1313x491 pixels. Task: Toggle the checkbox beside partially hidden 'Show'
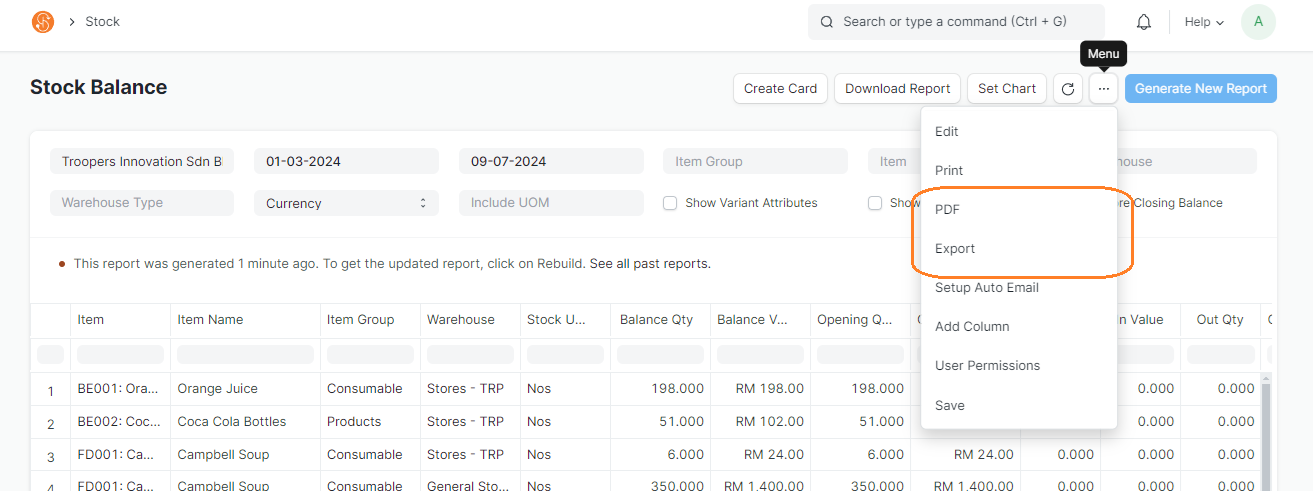pyautogui.click(x=875, y=203)
